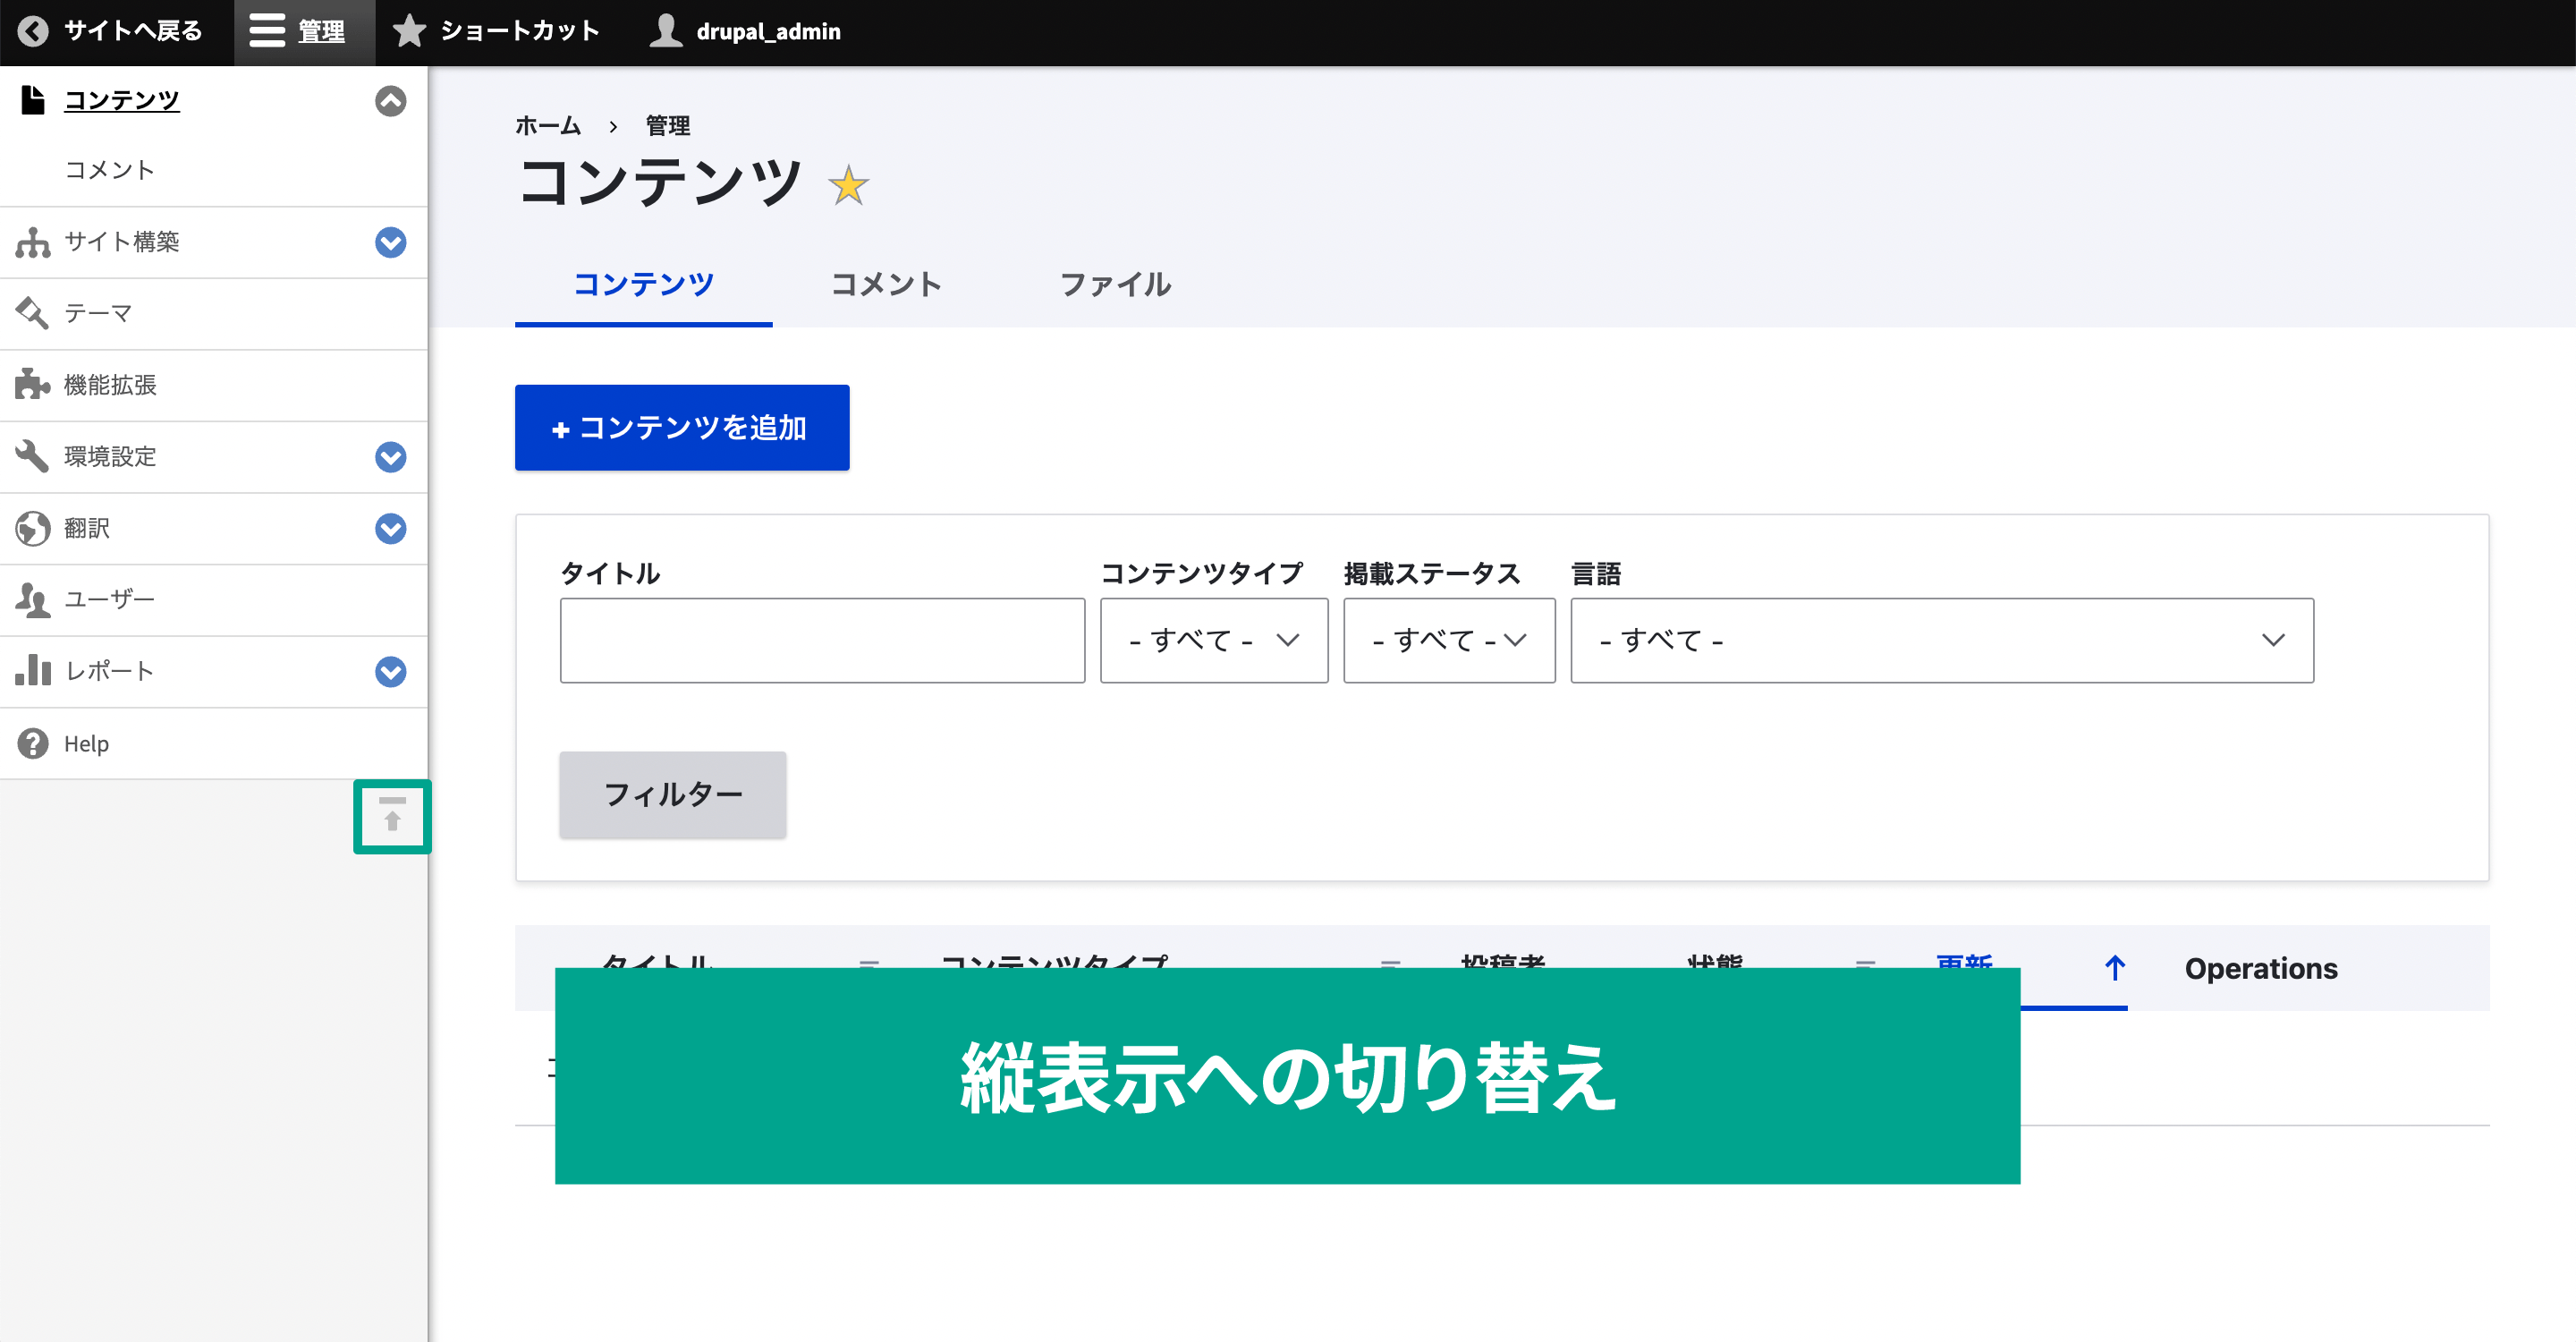This screenshot has width=2576, height=1342.
Task: Expand the レポート section
Action: (x=390, y=672)
